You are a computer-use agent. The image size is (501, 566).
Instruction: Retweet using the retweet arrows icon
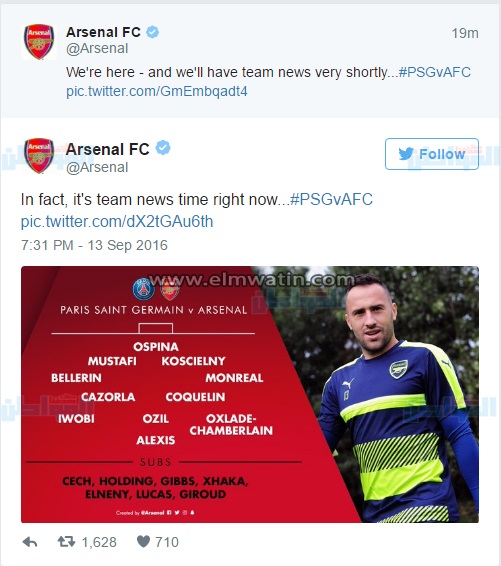coord(66,541)
